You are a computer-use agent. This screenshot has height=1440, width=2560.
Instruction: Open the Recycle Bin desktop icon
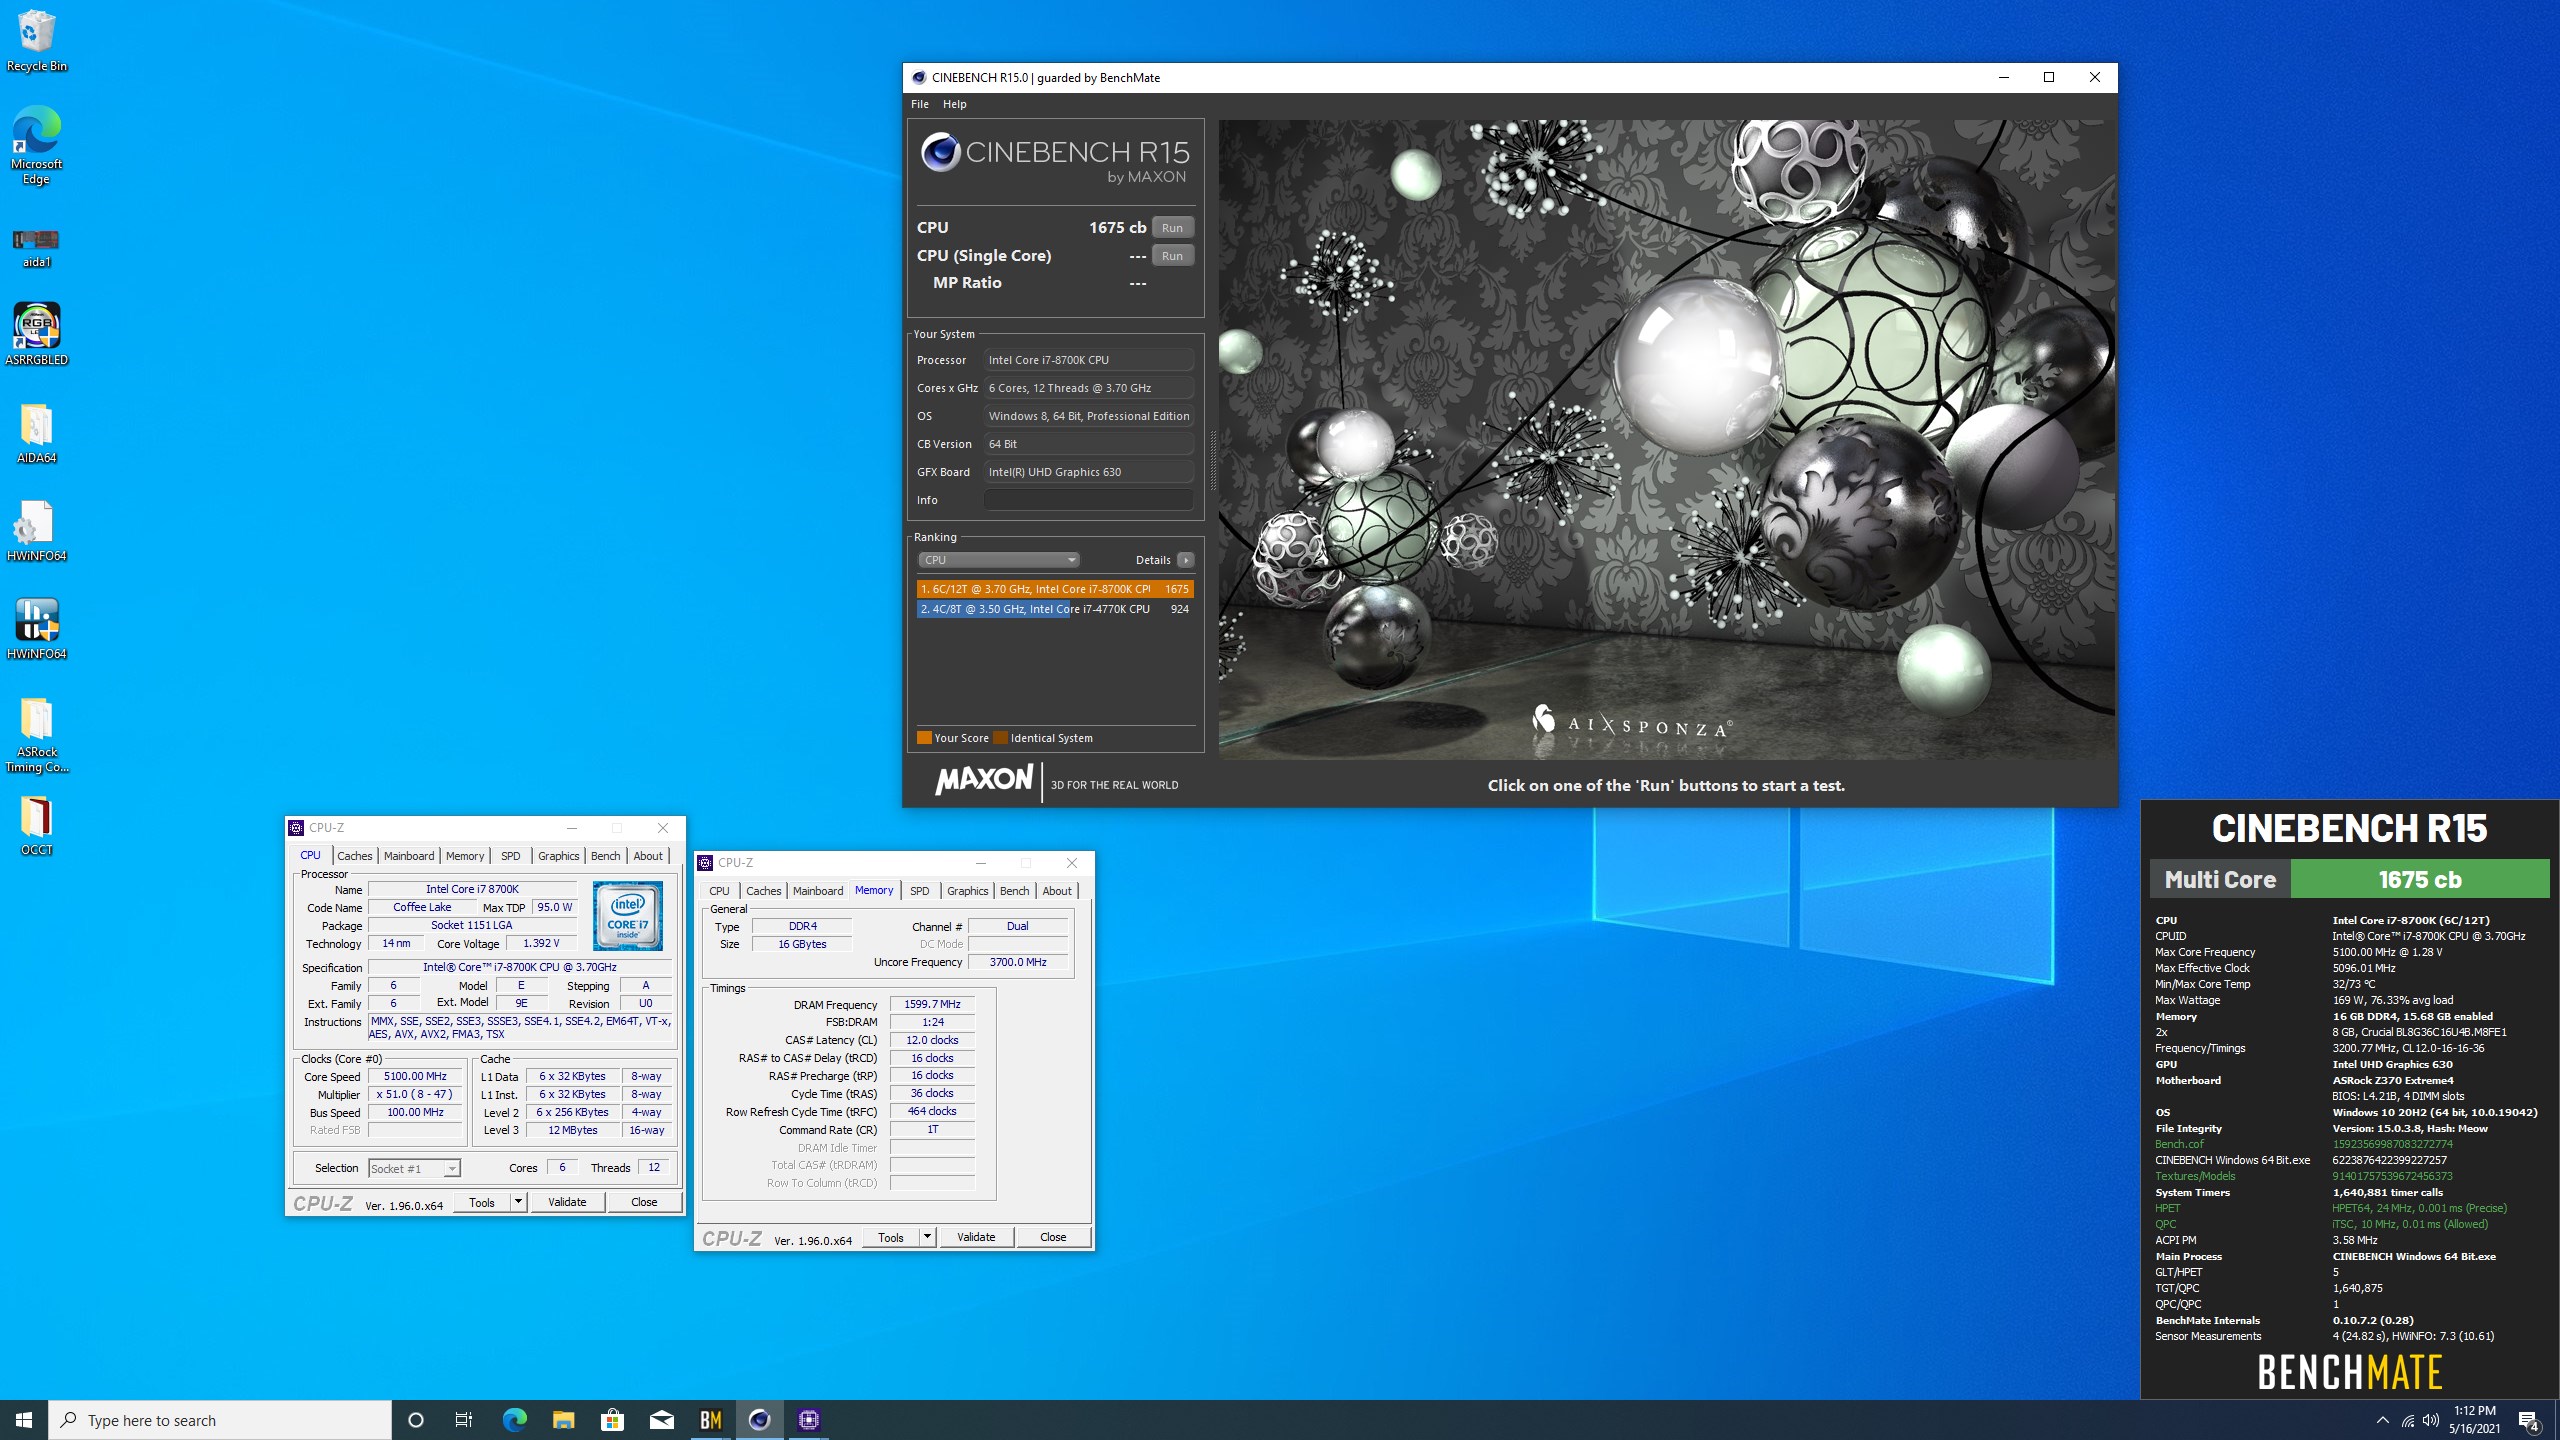tap(36, 41)
